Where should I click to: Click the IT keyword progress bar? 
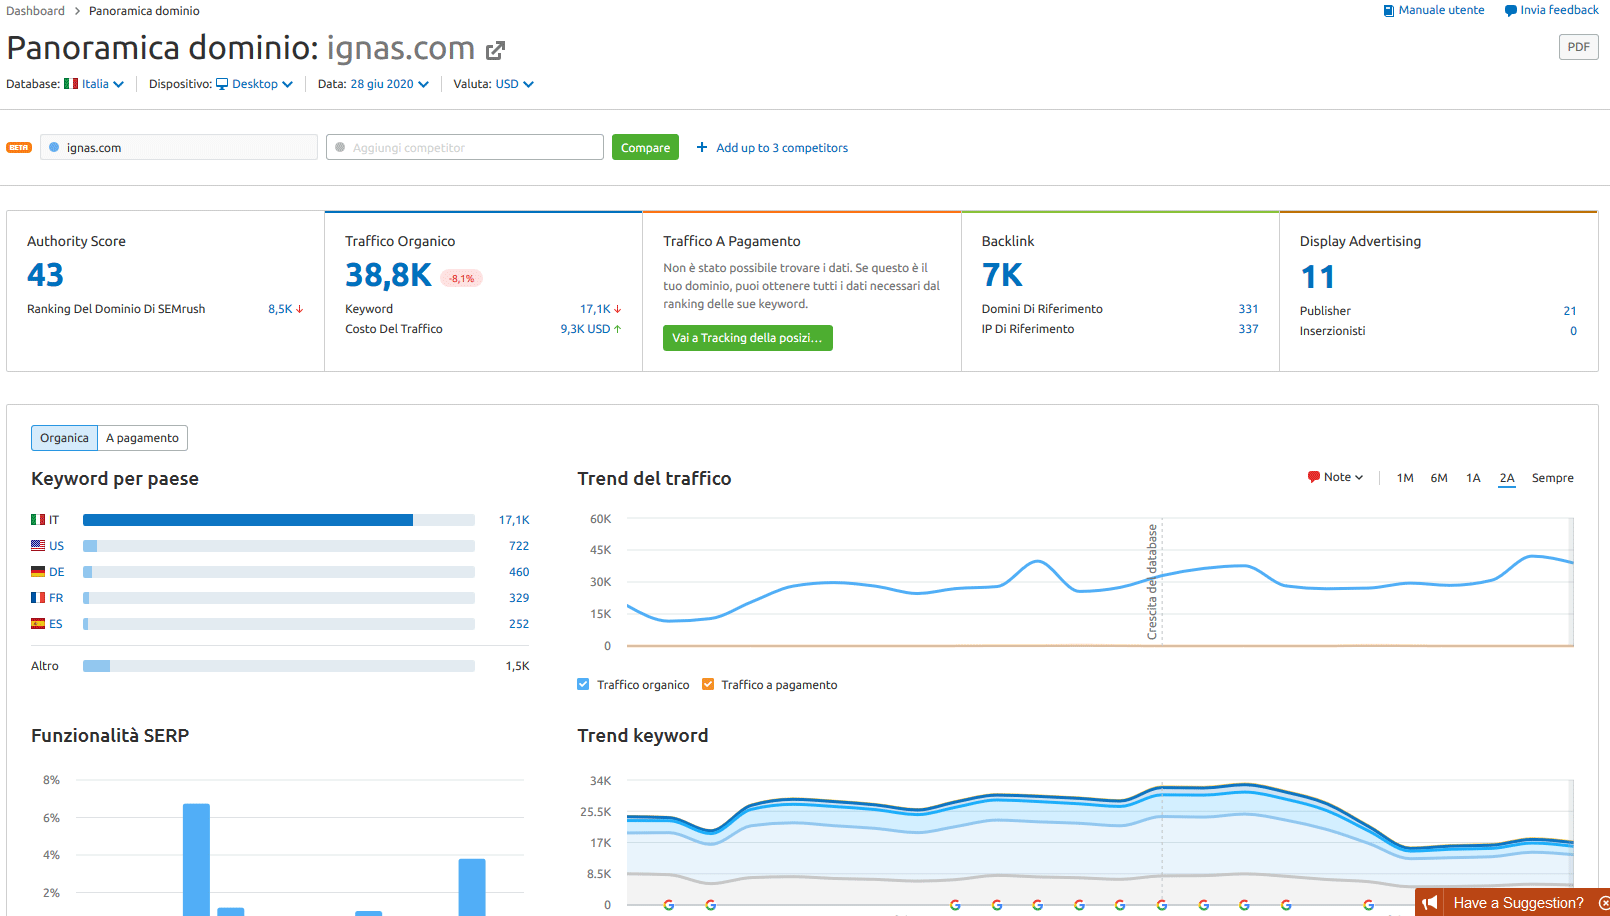click(x=279, y=520)
